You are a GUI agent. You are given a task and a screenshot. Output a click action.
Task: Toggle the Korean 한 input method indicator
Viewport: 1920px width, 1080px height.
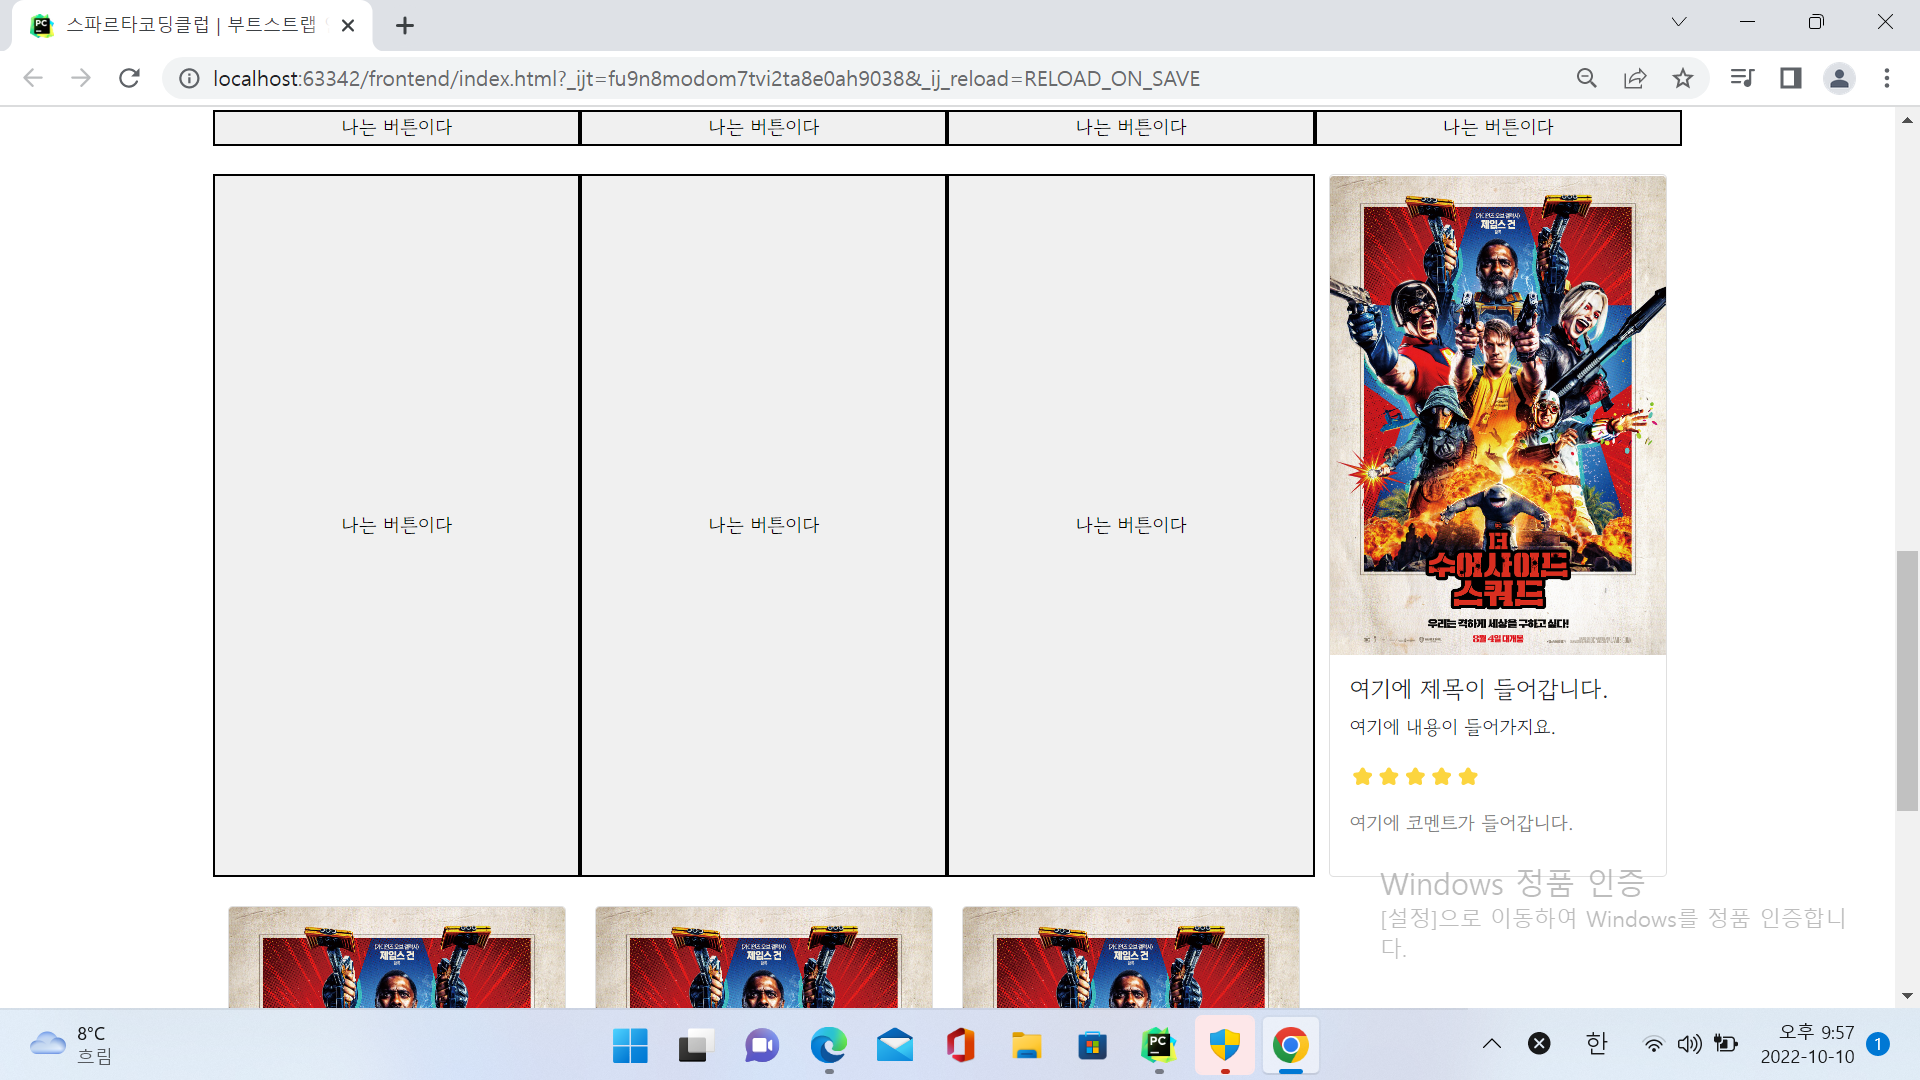pos(1596,1044)
